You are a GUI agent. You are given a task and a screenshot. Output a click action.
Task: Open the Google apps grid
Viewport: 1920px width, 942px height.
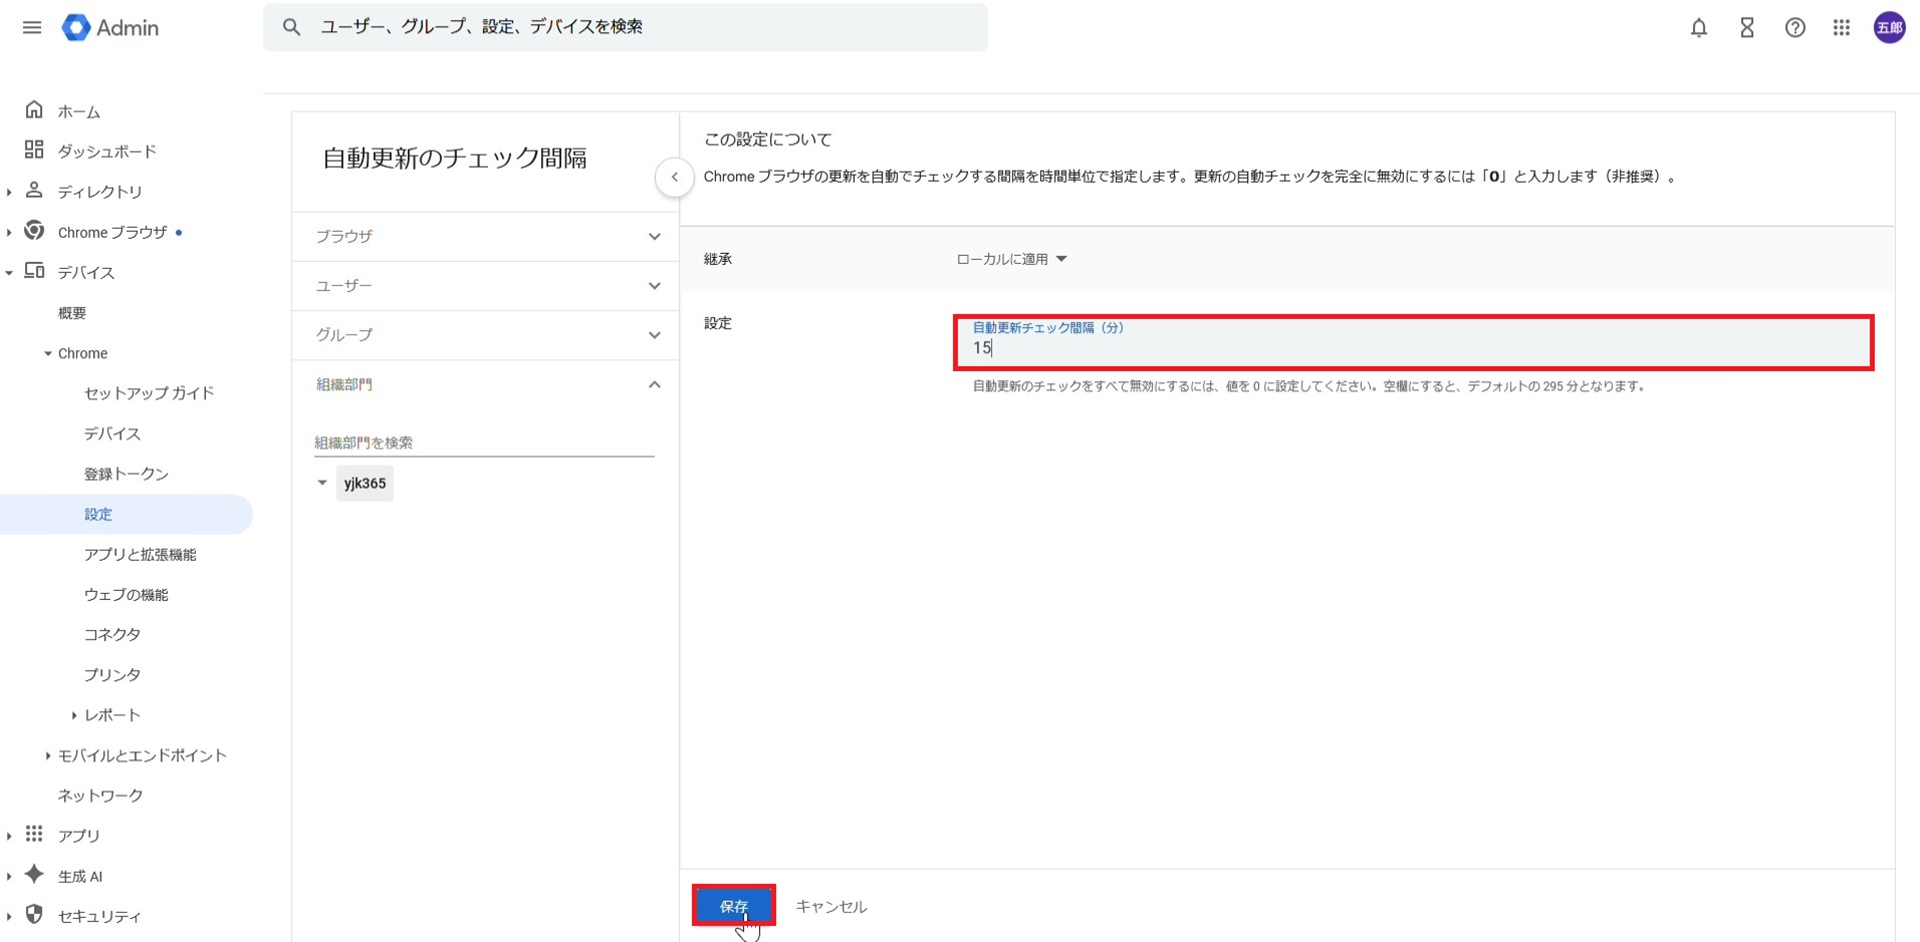(x=1841, y=28)
